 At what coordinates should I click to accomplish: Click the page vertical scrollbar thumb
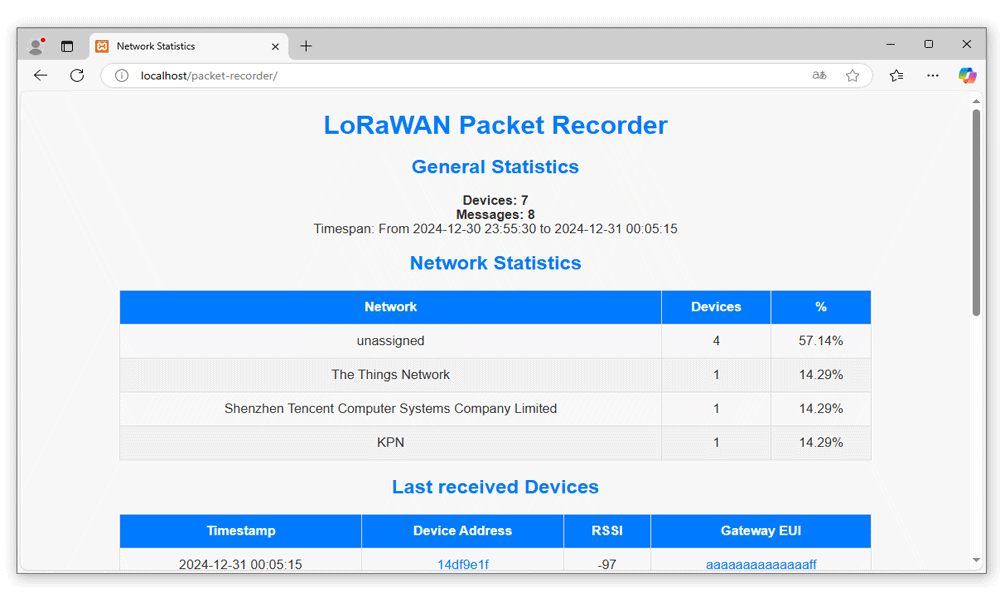click(976, 212)
